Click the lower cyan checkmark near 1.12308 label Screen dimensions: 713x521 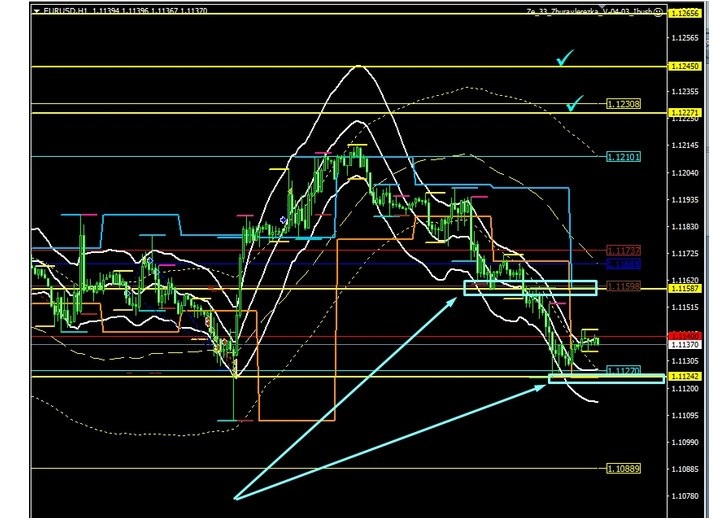point(574,103)
